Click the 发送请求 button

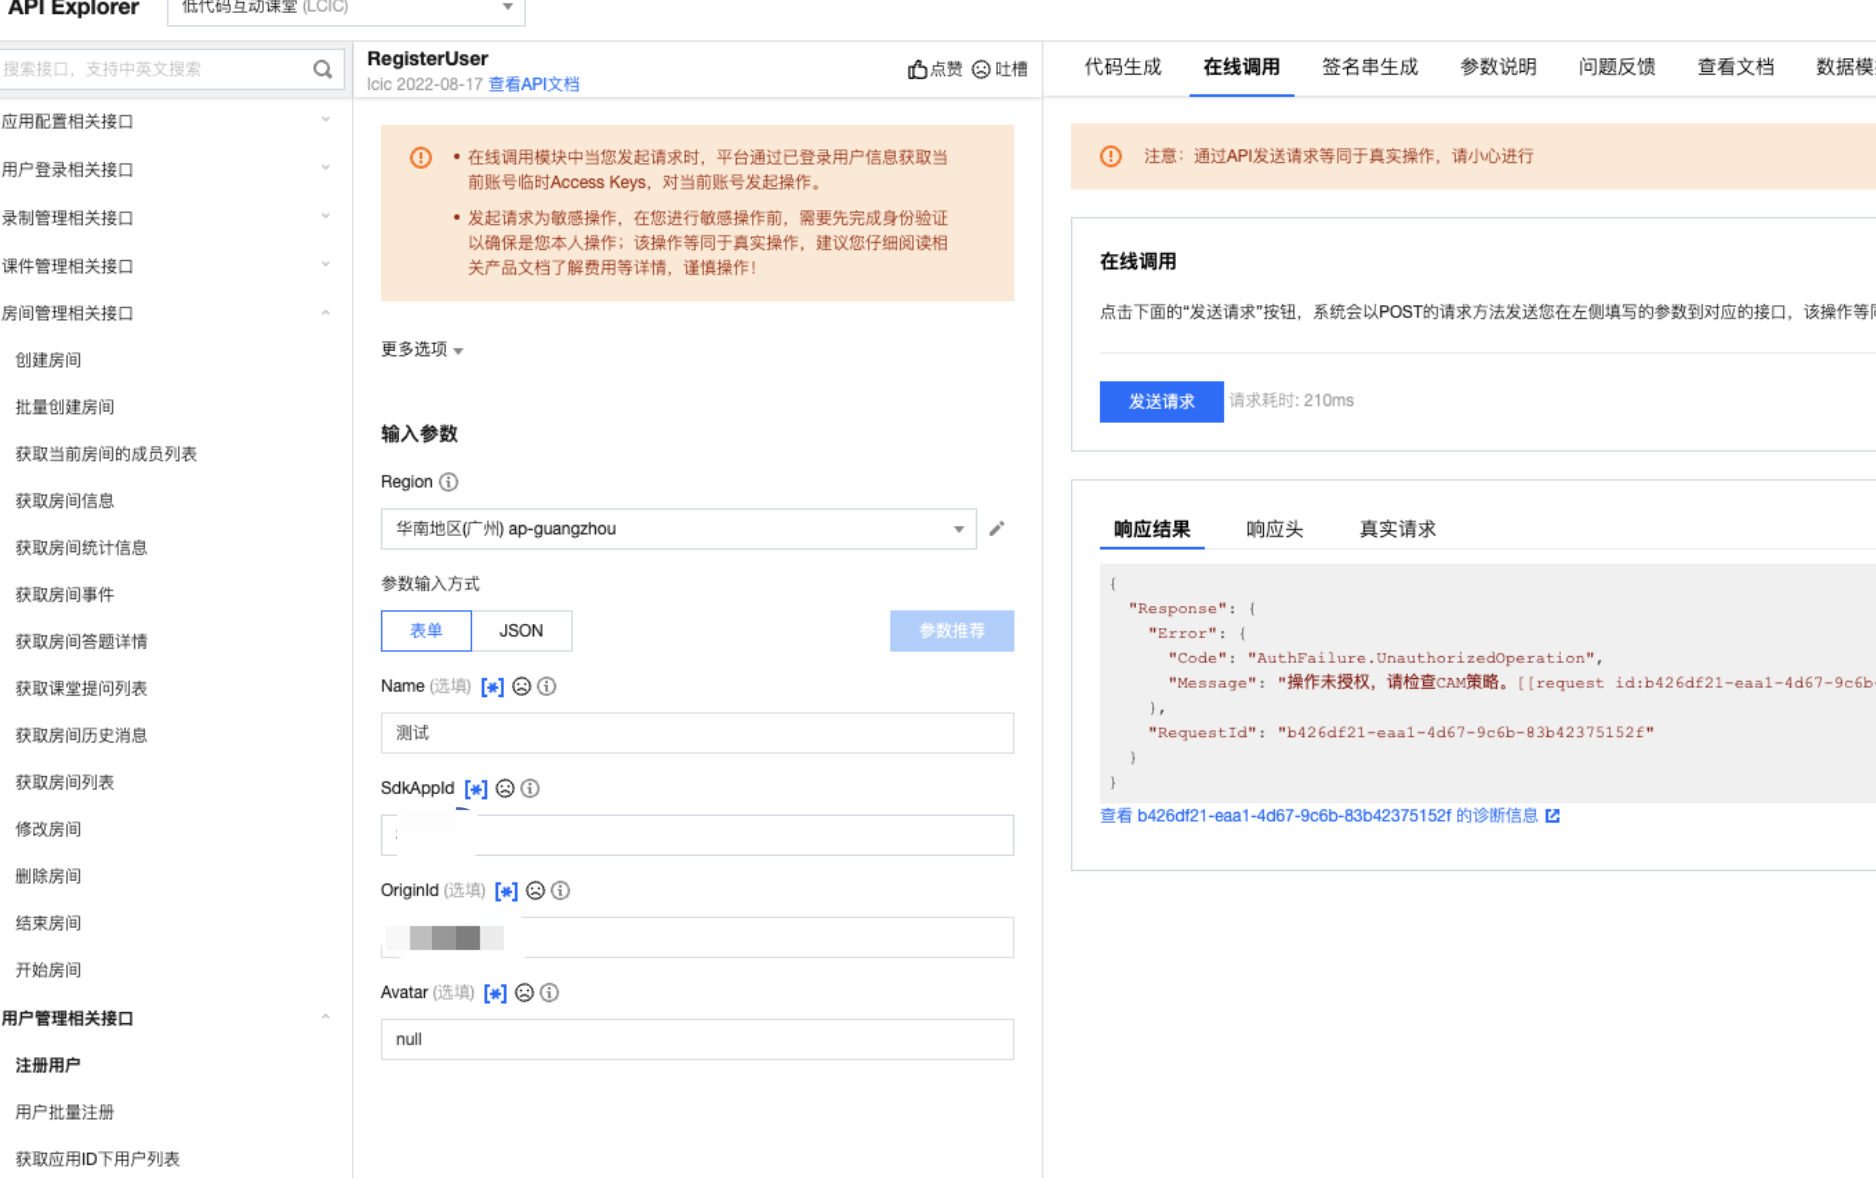[x=1161, y=401]
